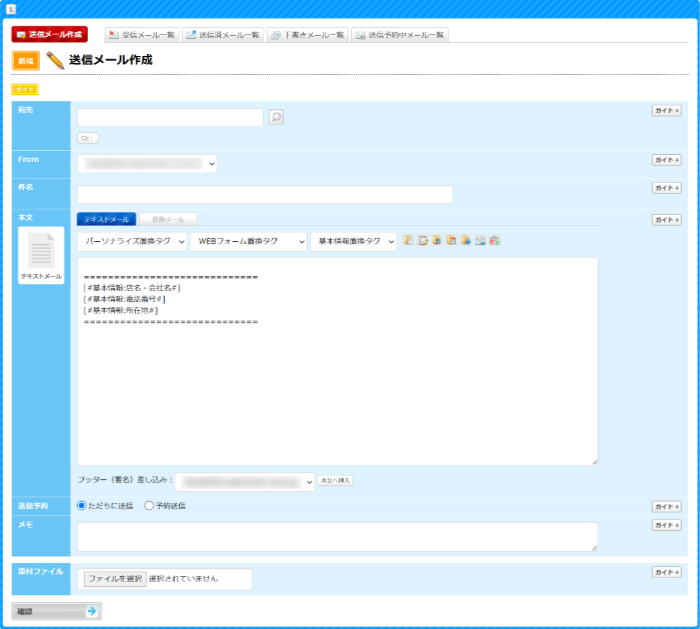Open the From address dropdown
700x629 pixels.
(x=147, y=164)
